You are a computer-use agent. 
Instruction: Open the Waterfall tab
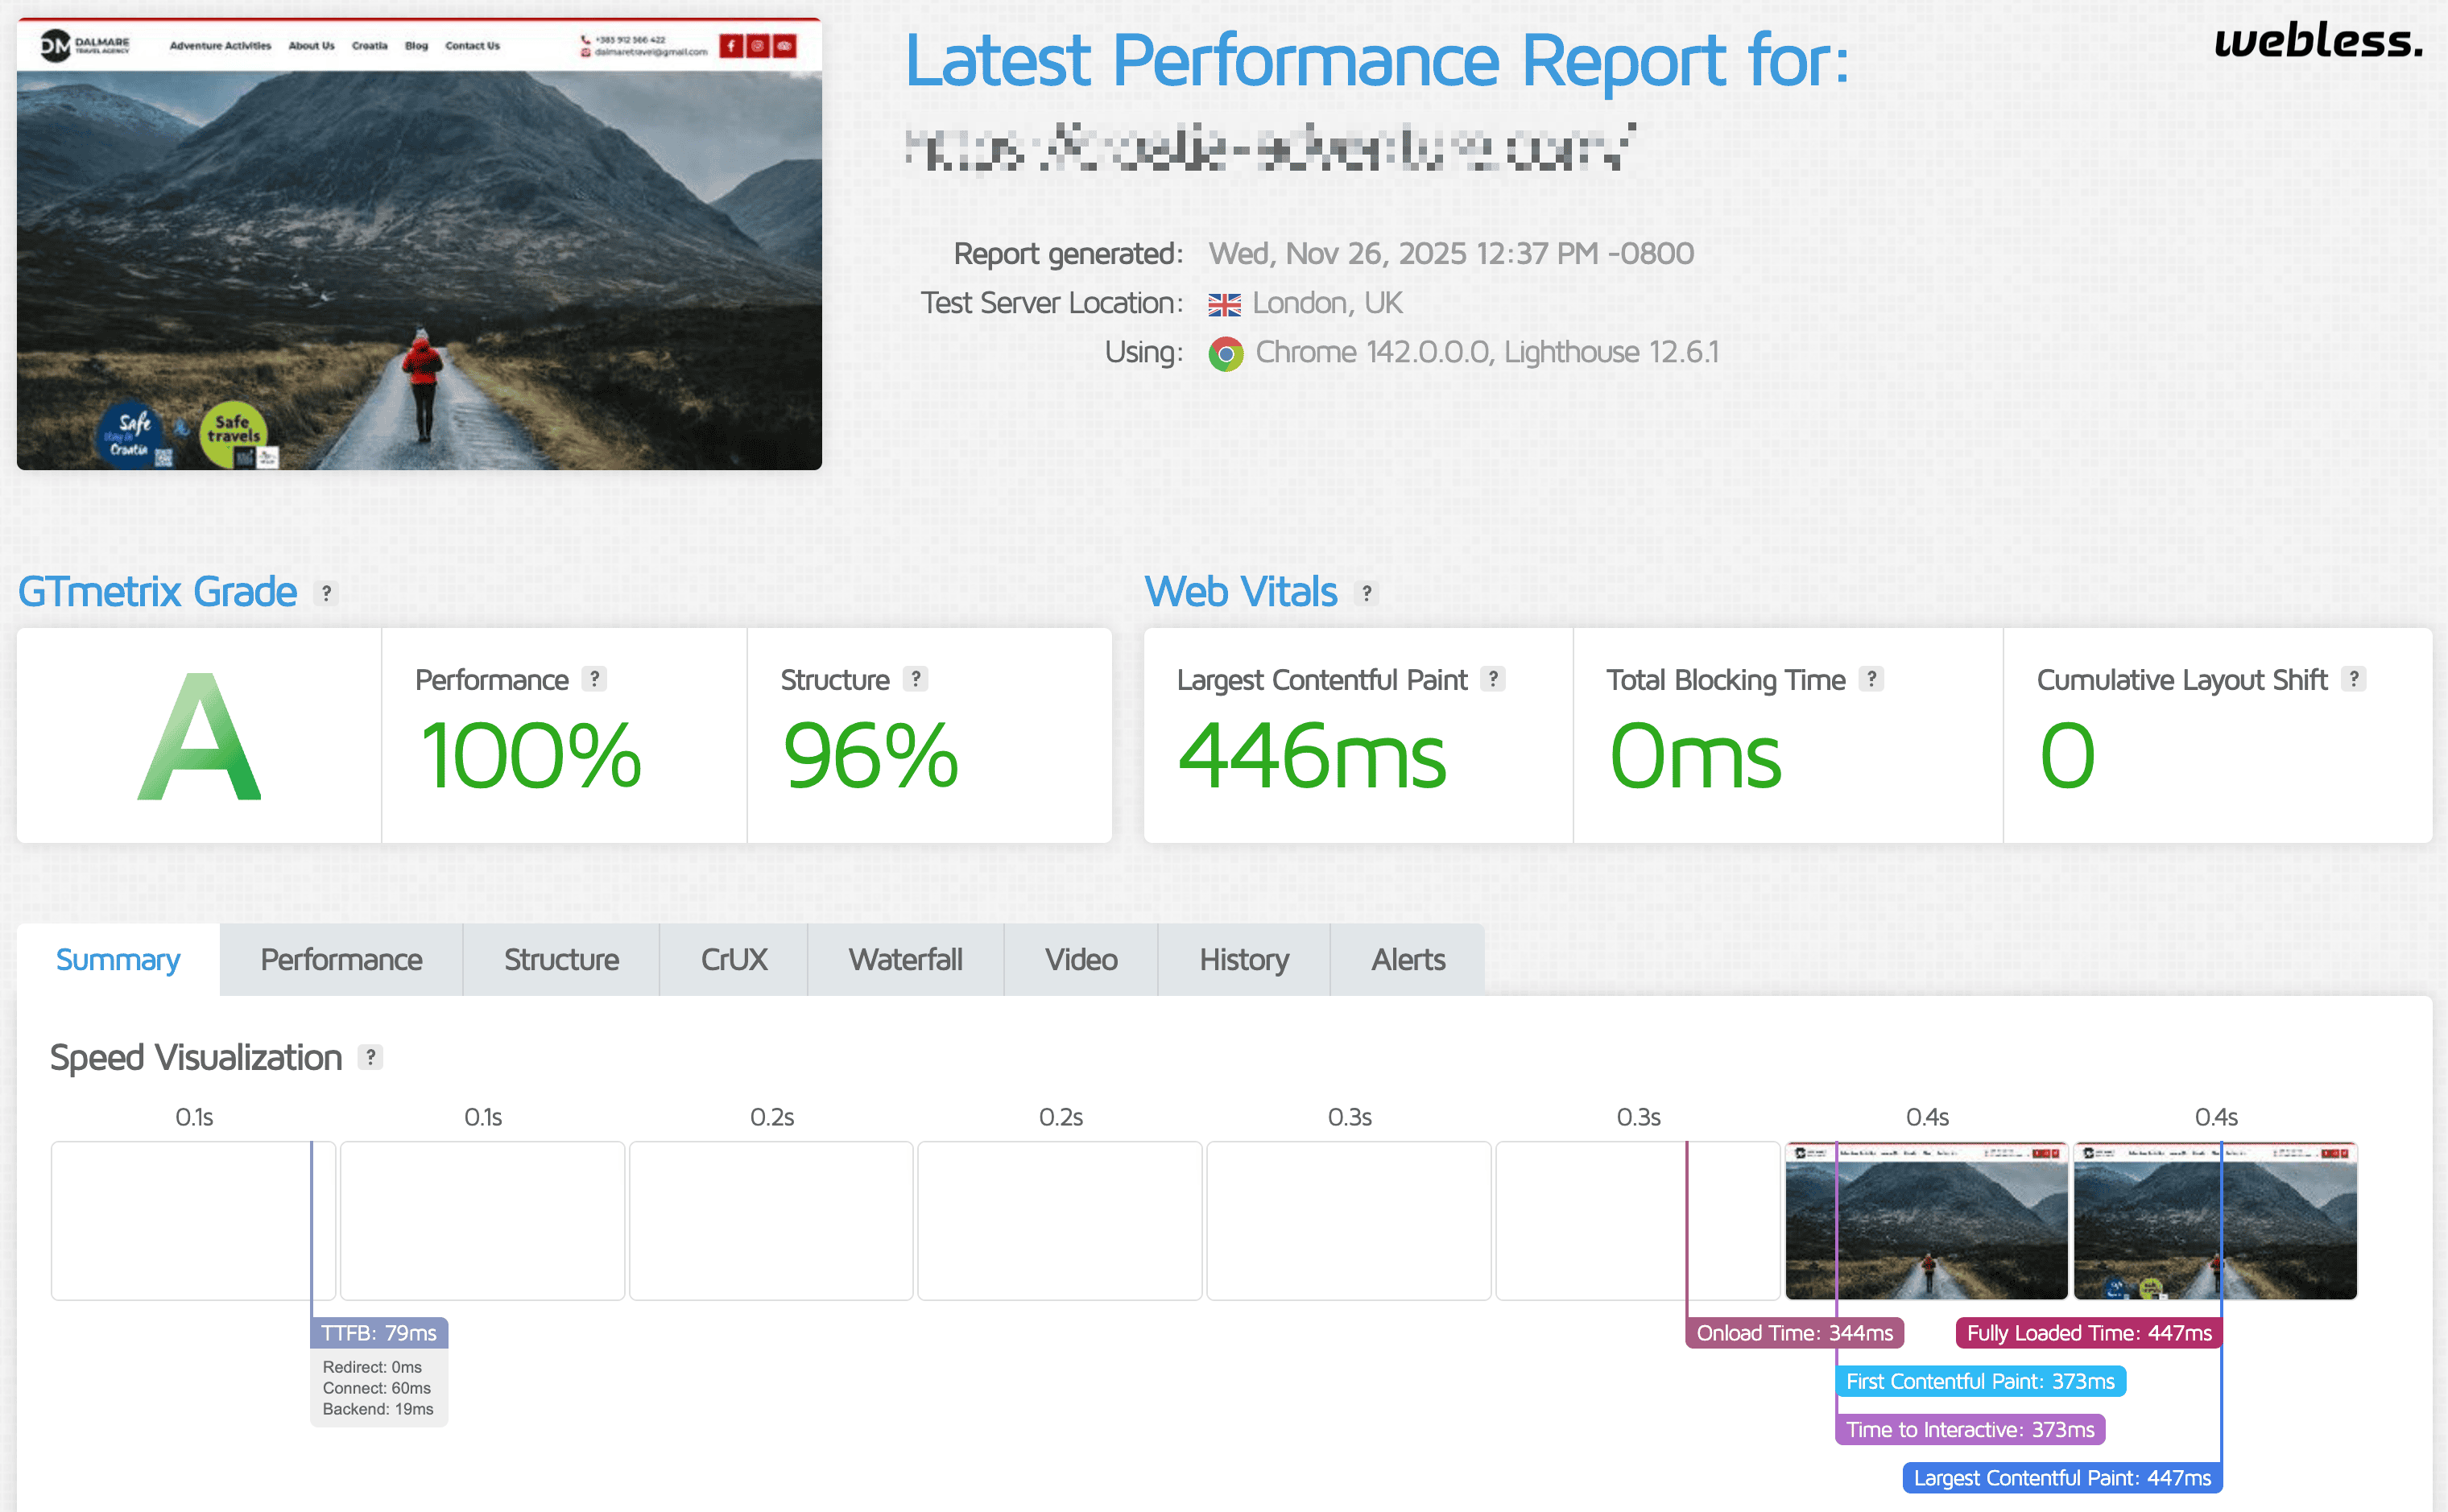905,960
